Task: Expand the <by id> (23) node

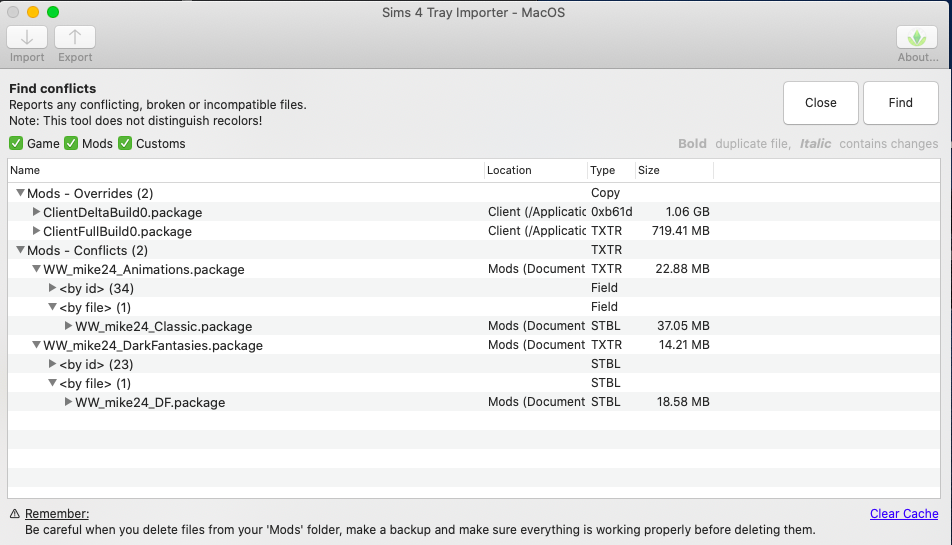Action: pos(52,364)
